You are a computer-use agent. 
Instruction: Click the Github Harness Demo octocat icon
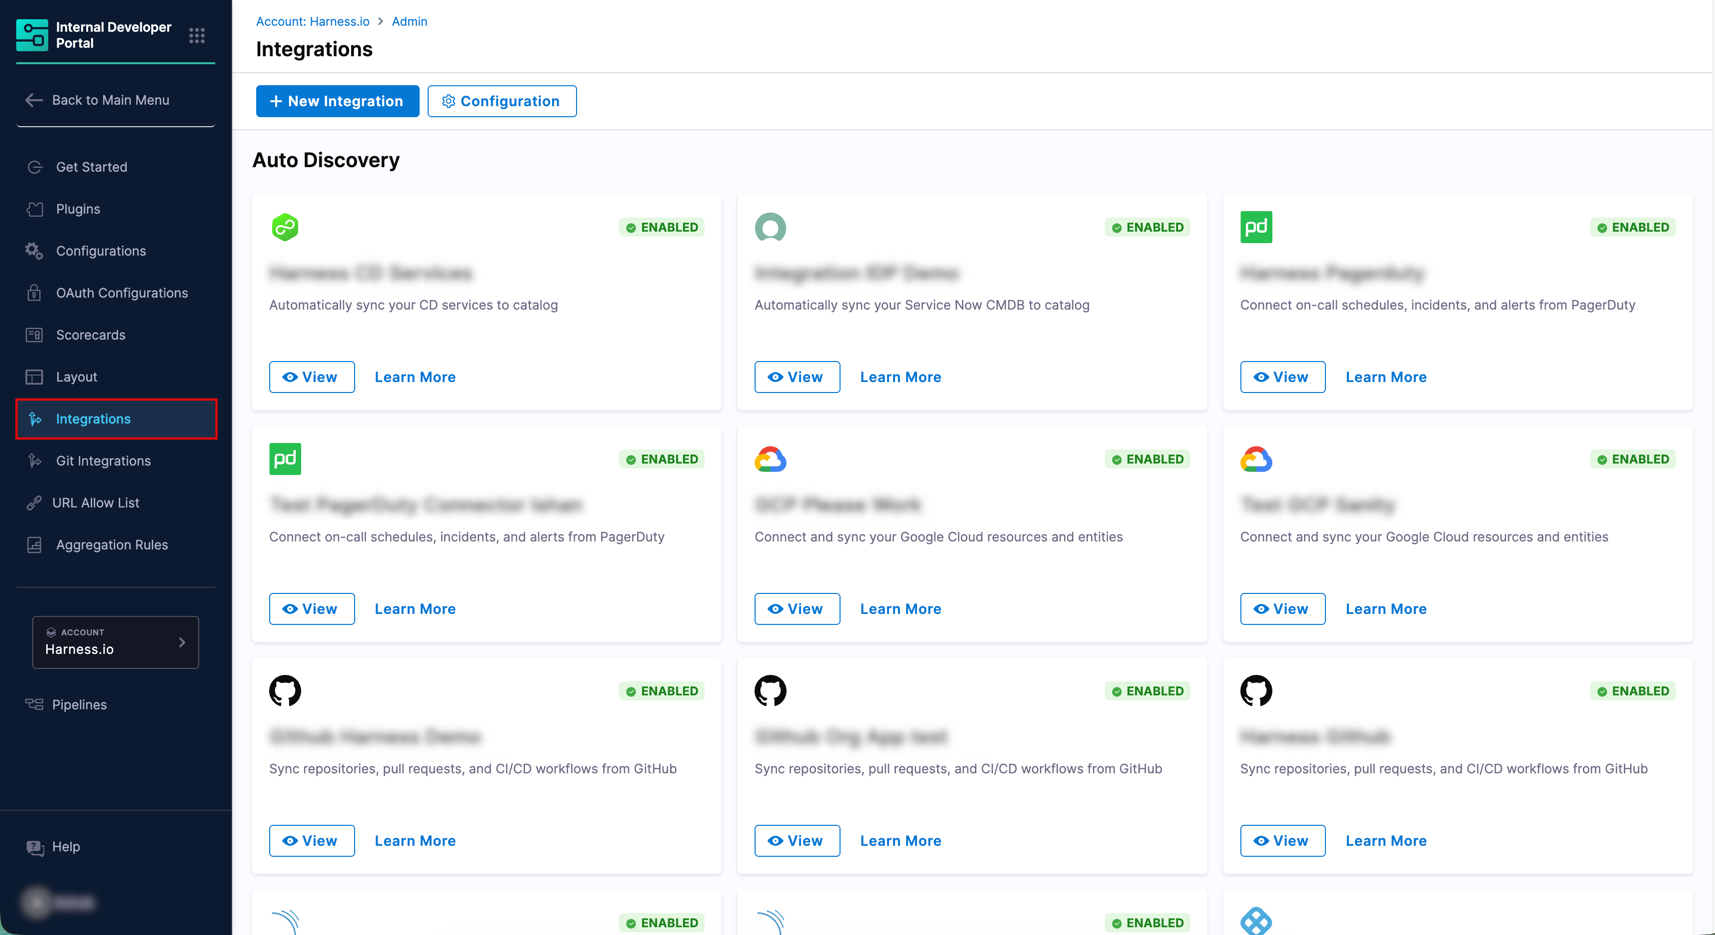point(285,691)
